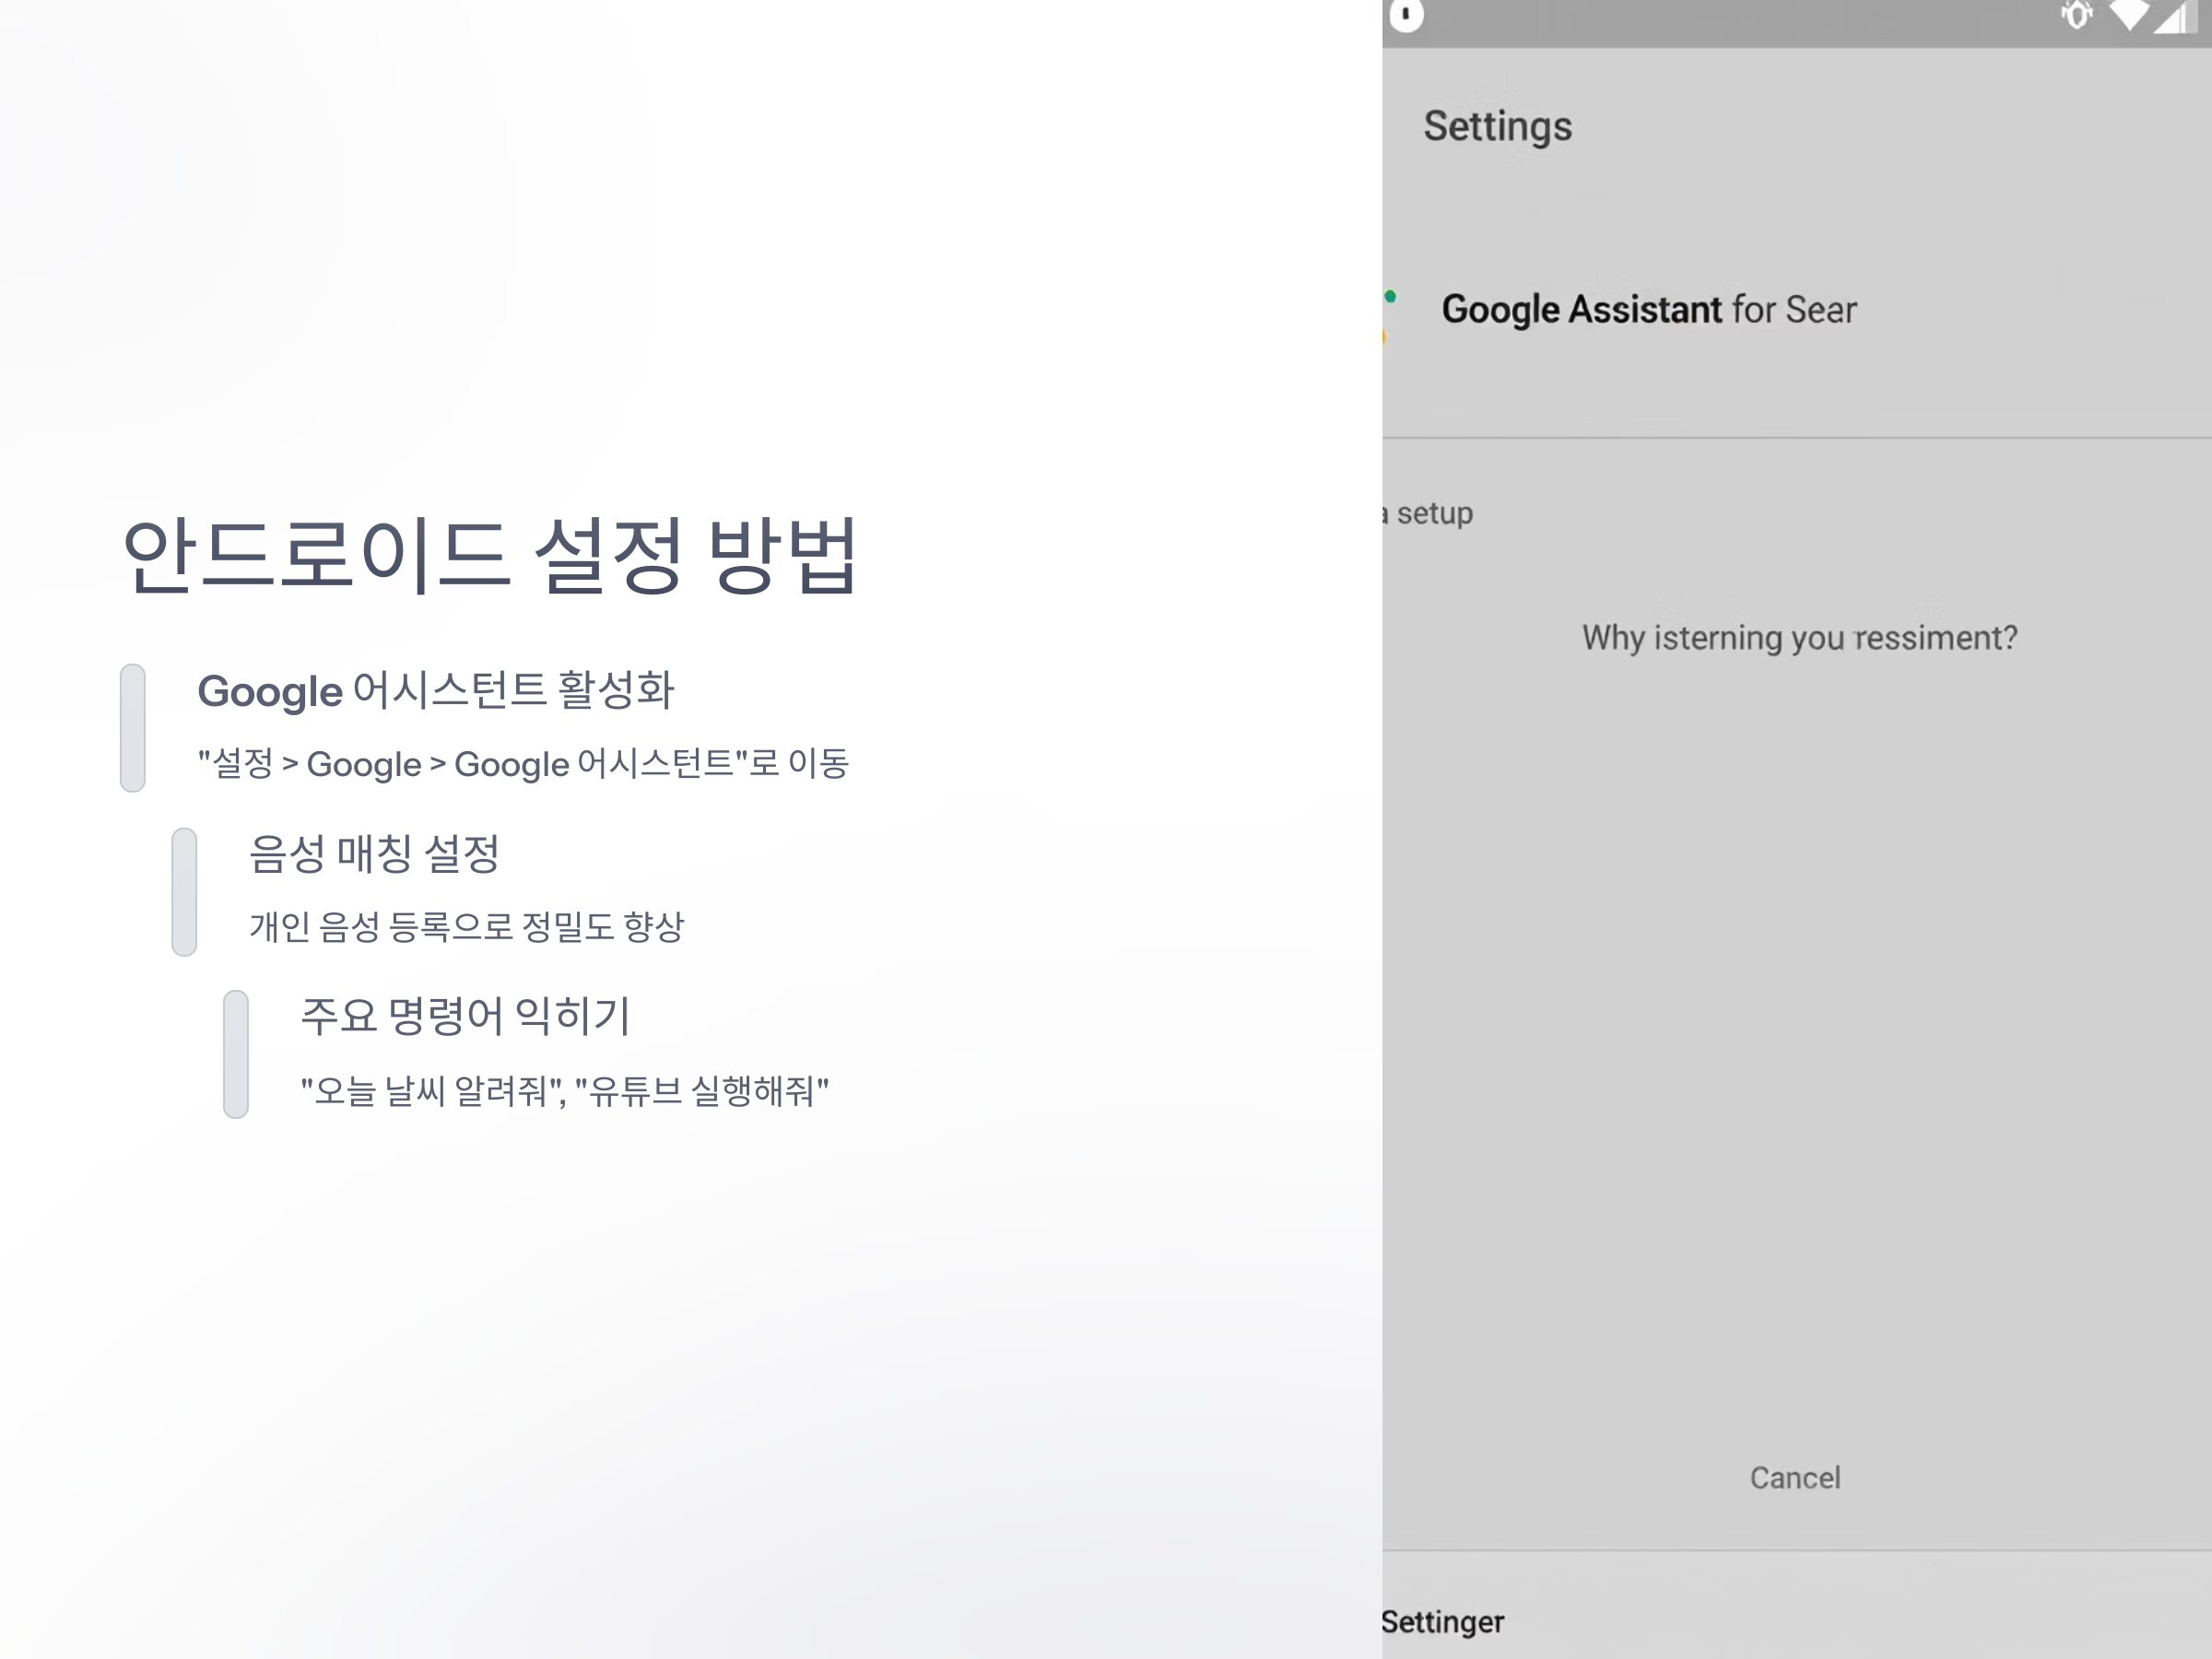Select the Settinger item at bottom
The height and width of the screenshot is (1659, 2212).
pyautogui.click(x=1442, y=1621)
